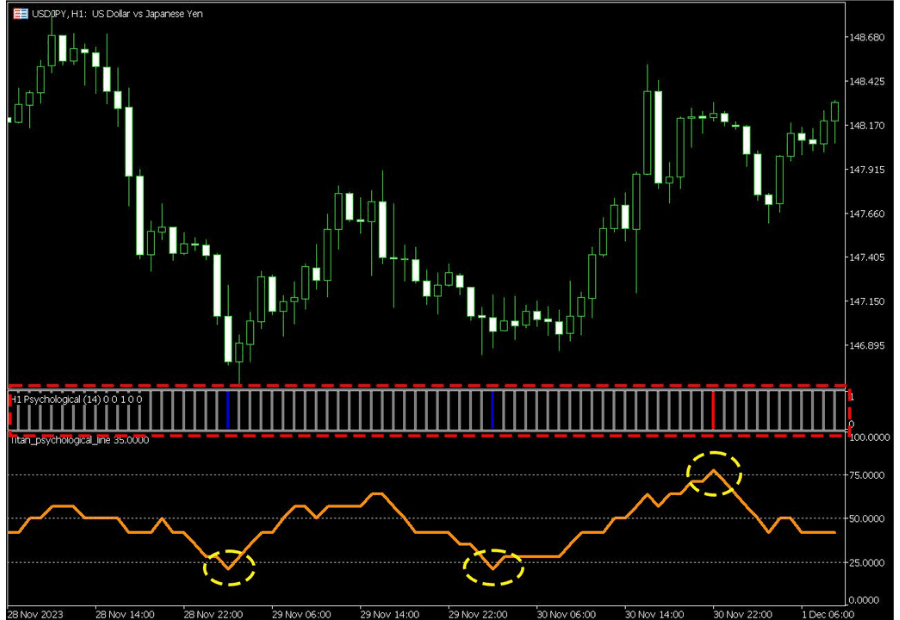This screenshot has width=900, height=620.
Task: Click the 50.0000 oscillator scale label
Action: pos(869,519)
